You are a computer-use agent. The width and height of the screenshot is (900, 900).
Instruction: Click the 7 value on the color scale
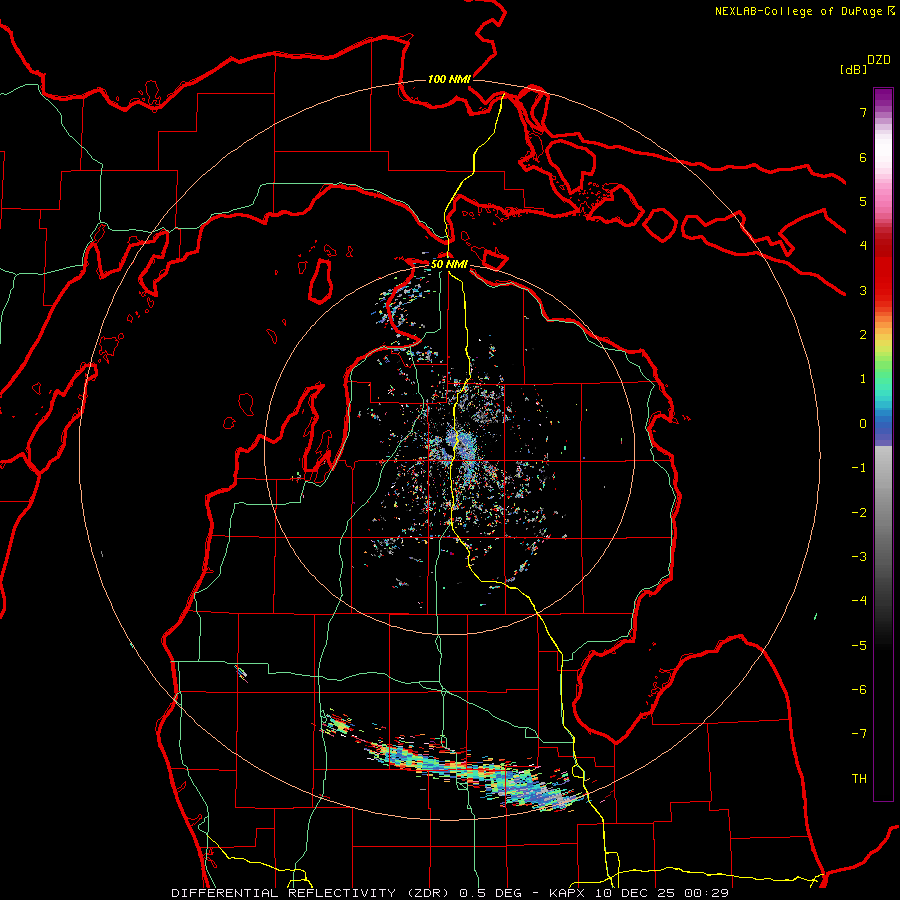(x=863, y=112)
